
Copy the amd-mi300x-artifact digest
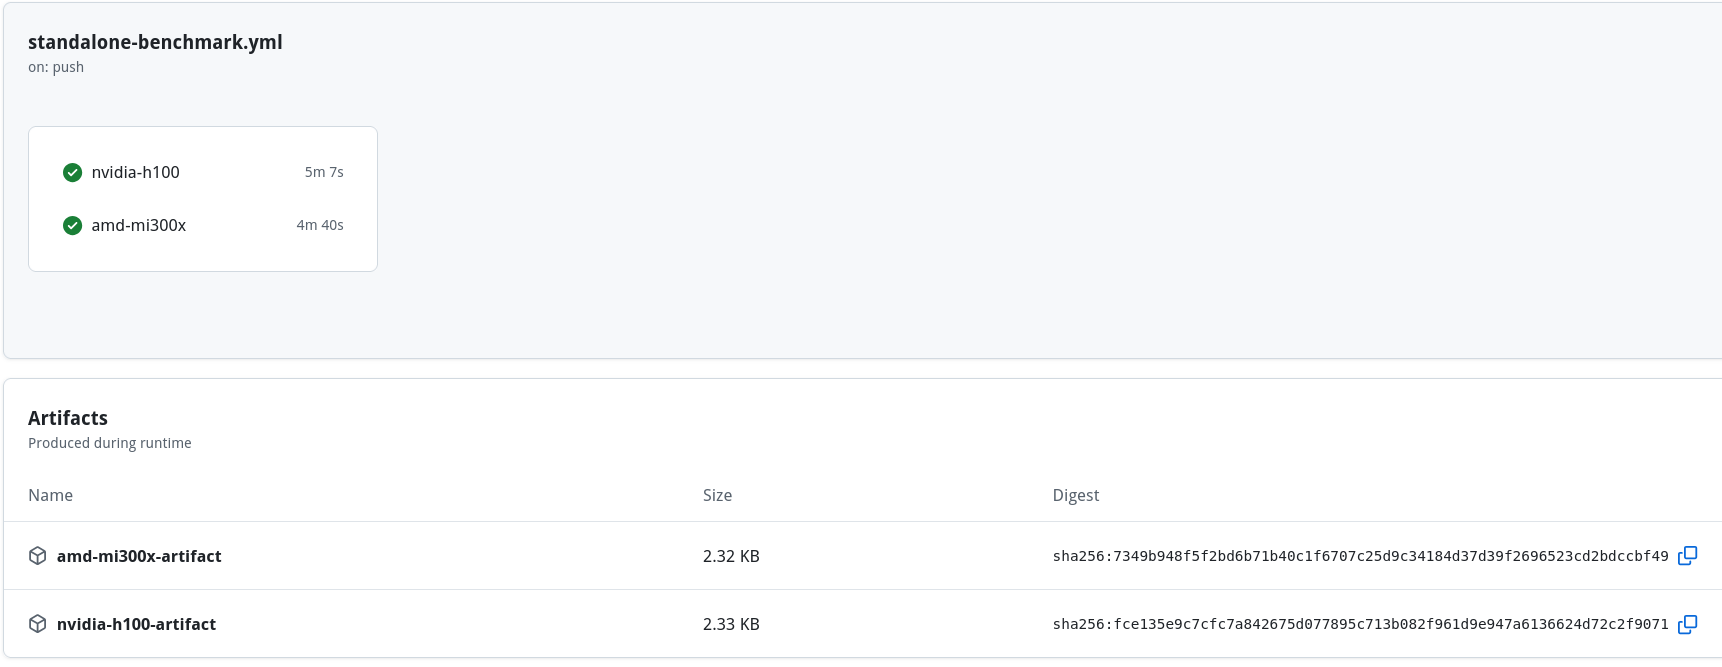click(x=1687, y=556)
